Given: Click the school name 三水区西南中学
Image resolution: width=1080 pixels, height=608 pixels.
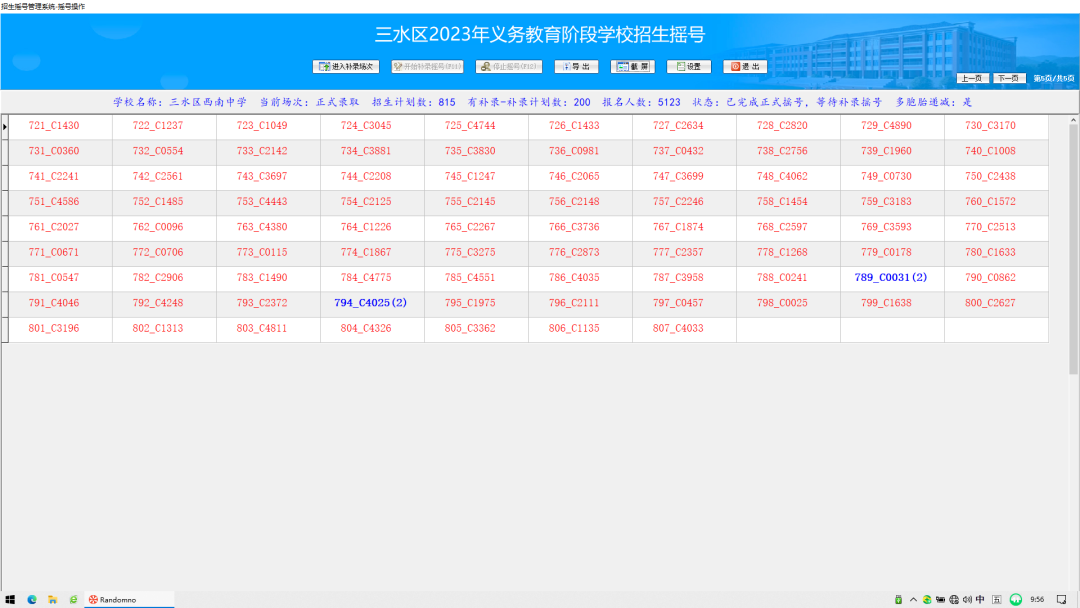Looking at the screenshot, I should point(208,102).
